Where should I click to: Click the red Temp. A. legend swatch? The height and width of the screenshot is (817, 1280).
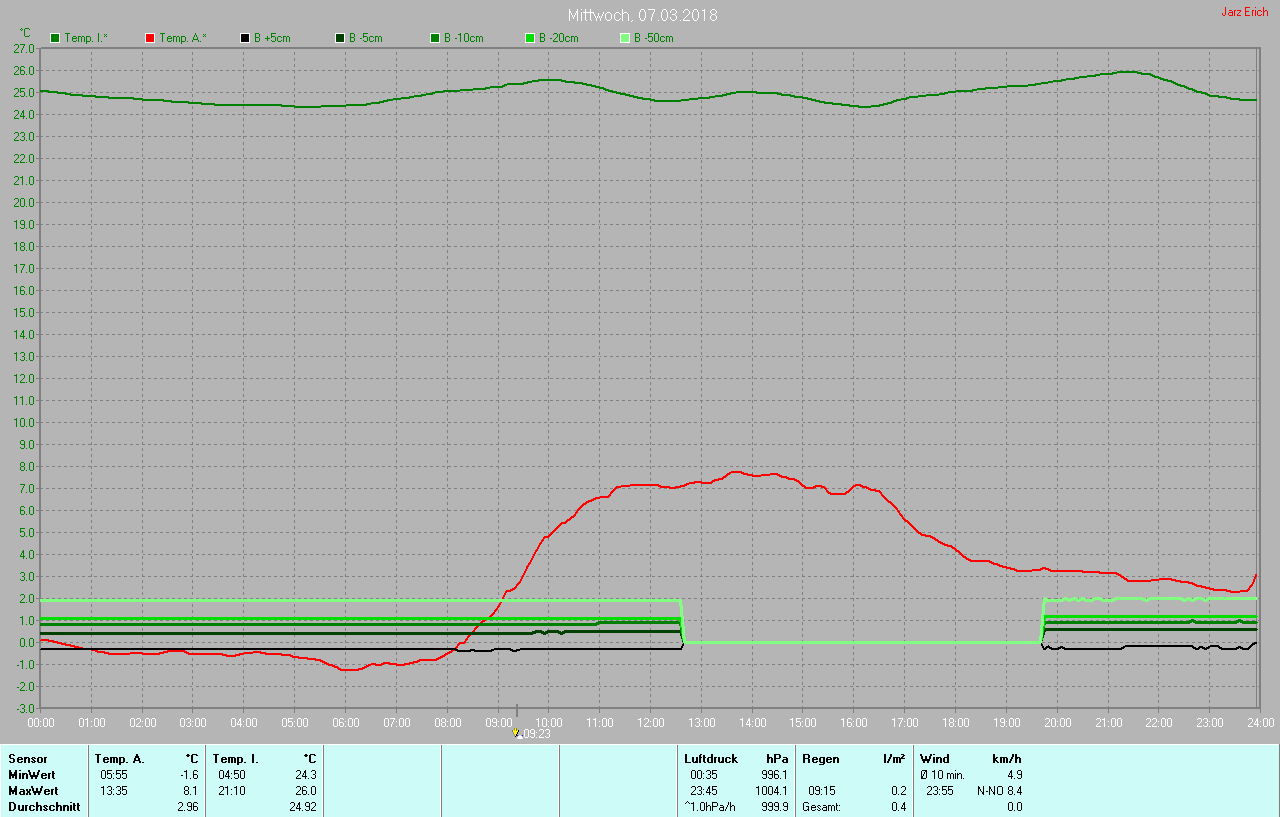tap(150, 38)
